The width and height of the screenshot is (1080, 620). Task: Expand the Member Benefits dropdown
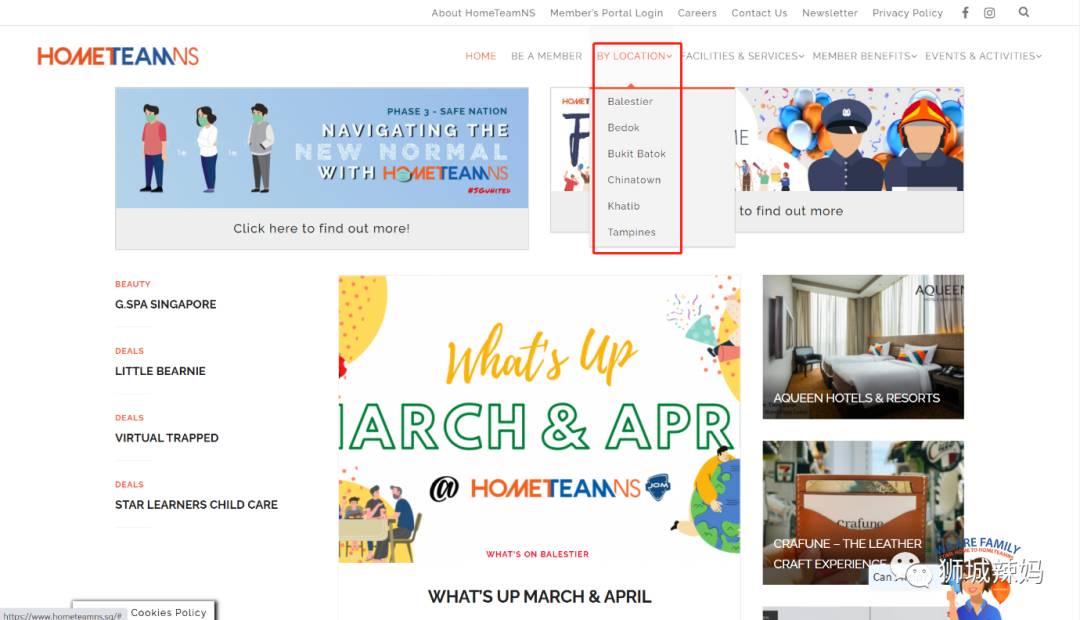(x=864, y=56)
